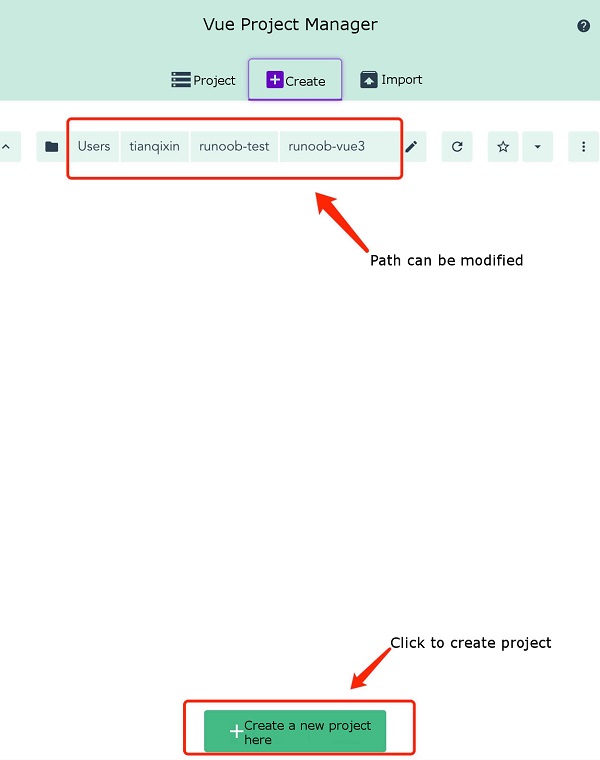
Task: Navigate to the Users path segment
Action: [94, 147]
